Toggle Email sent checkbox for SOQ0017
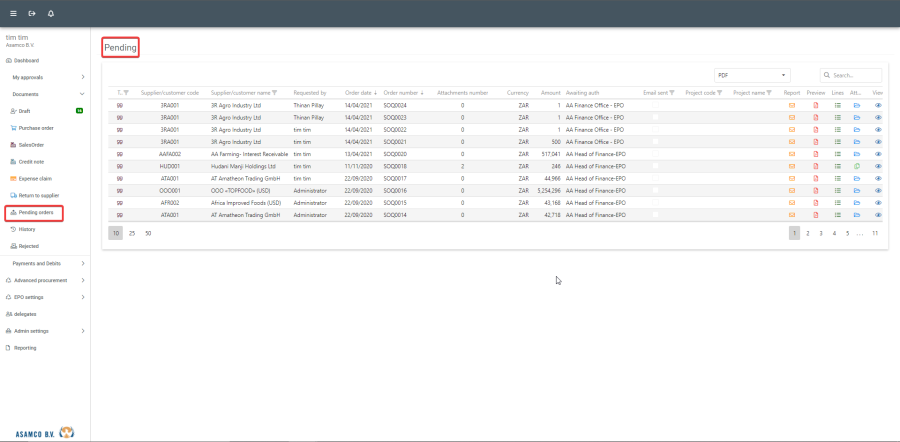Screen dimensions: 900x442 point(656,178)
